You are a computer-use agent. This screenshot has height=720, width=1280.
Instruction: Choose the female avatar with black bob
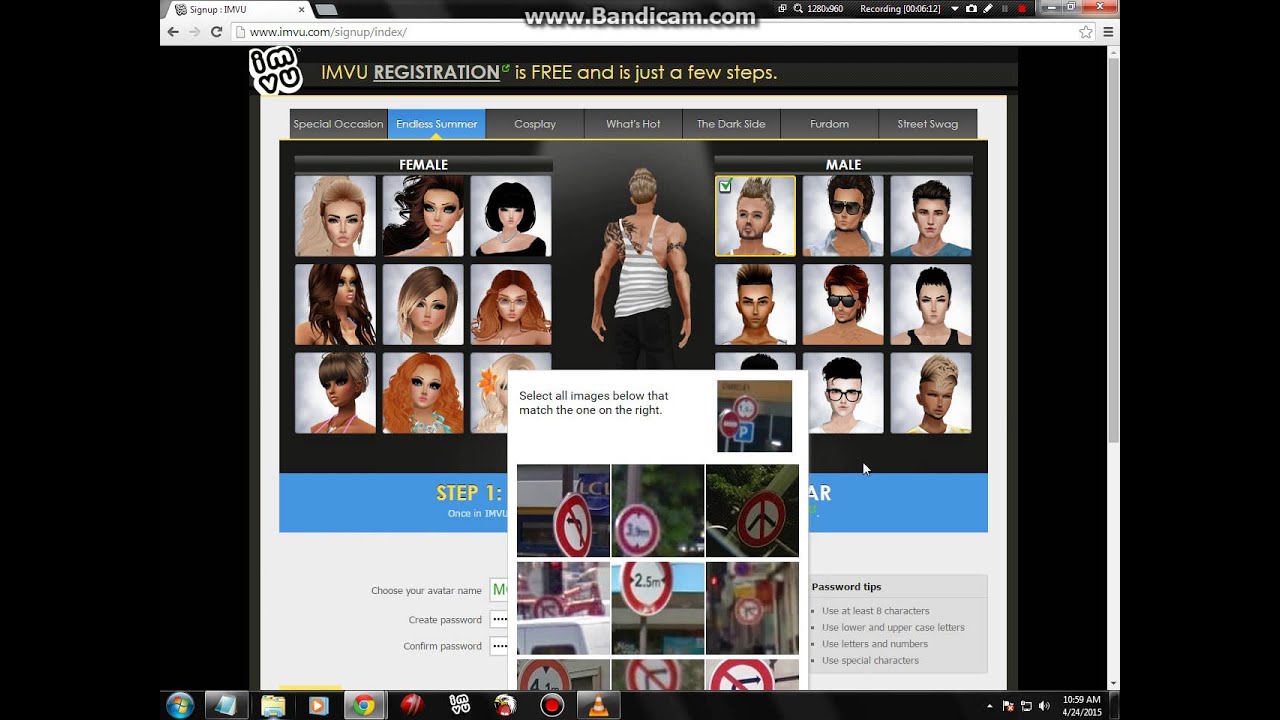tap(511, 216)
